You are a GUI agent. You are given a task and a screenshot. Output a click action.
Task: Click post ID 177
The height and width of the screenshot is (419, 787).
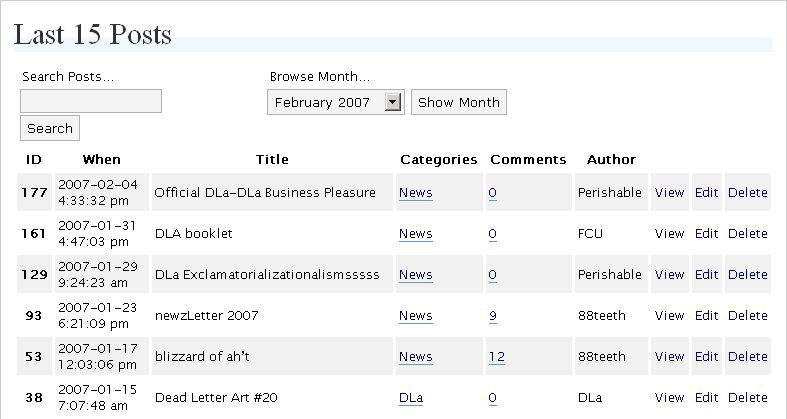tap(34, 193)
